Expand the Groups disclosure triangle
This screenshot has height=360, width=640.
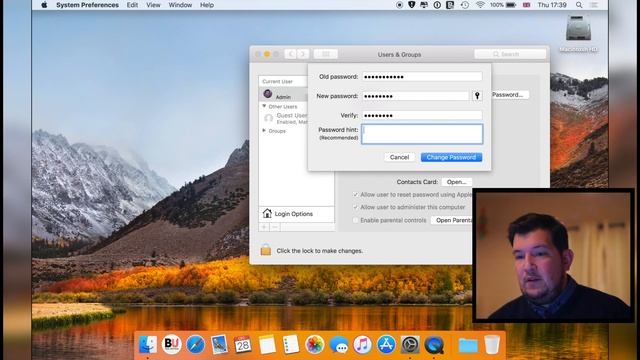click(264, 131)
